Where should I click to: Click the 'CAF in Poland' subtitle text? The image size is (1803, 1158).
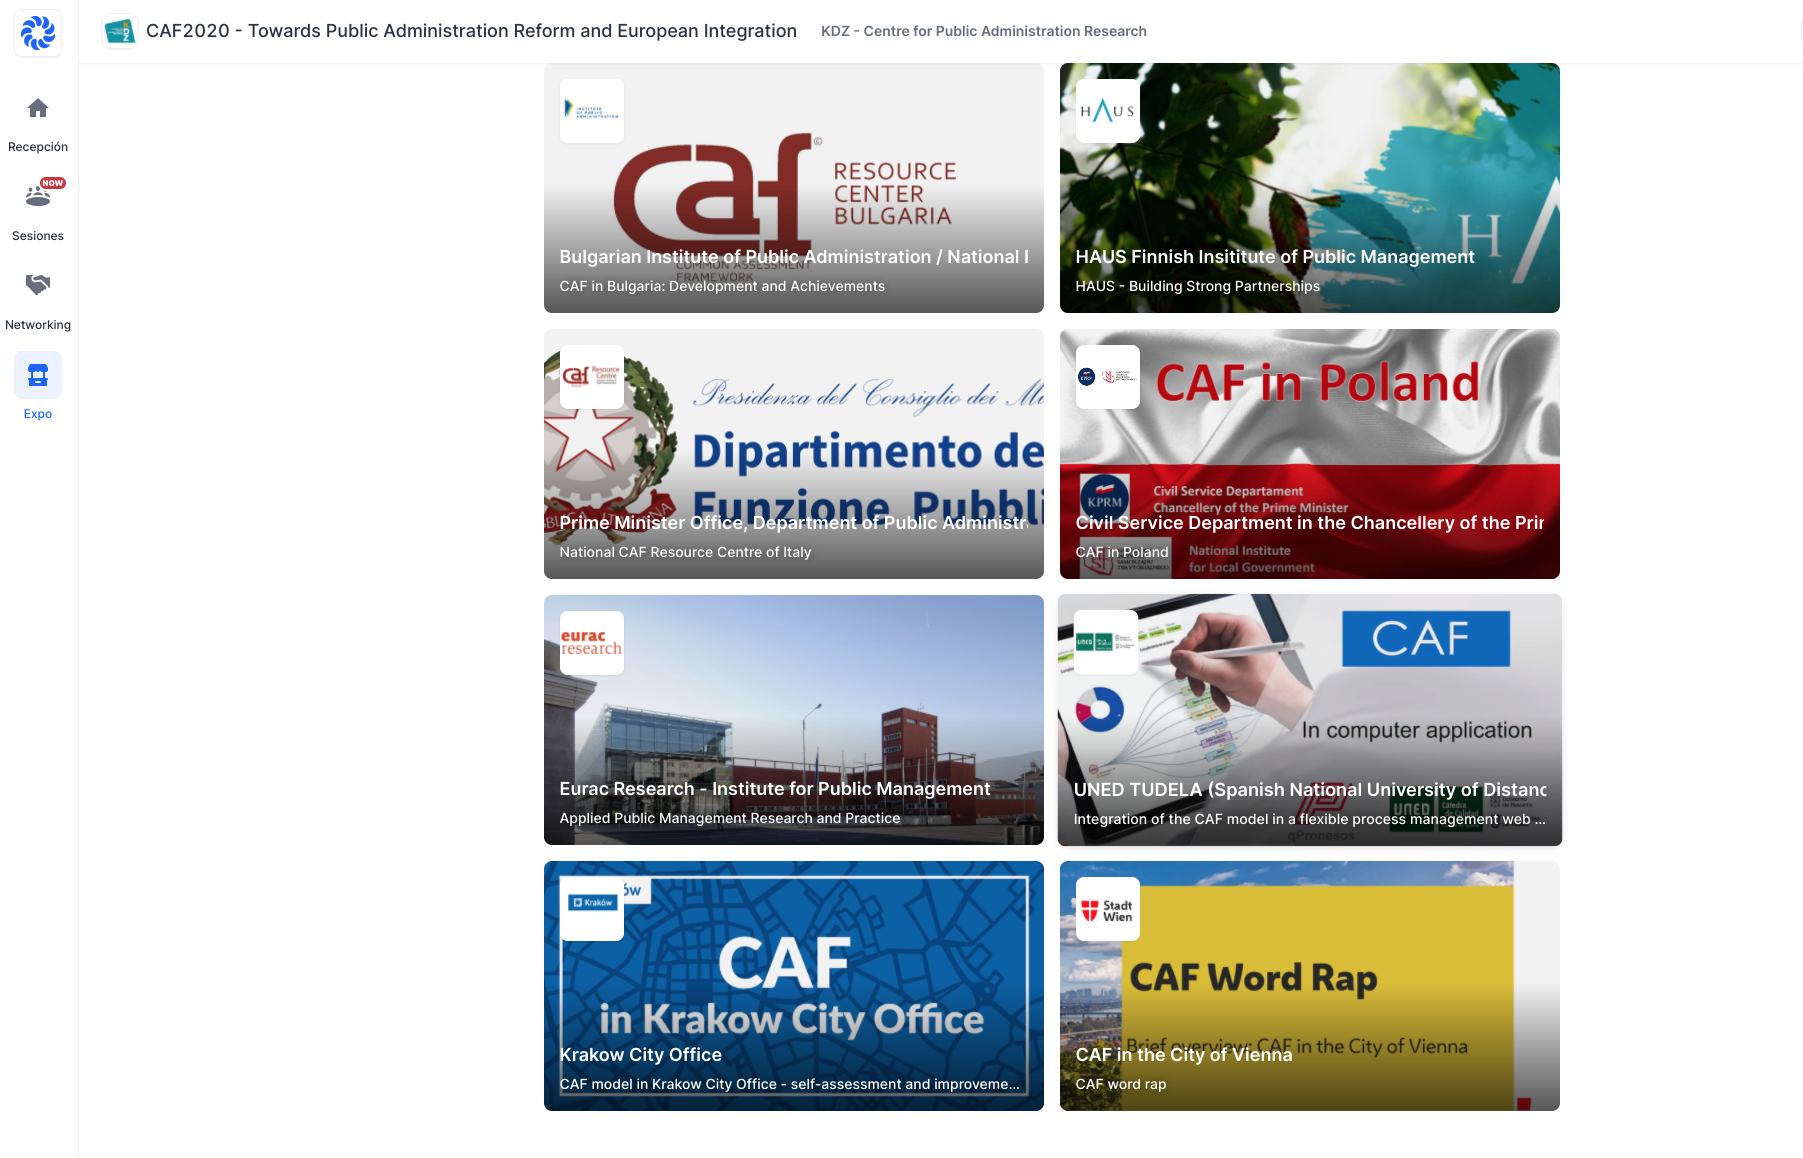1122,552
